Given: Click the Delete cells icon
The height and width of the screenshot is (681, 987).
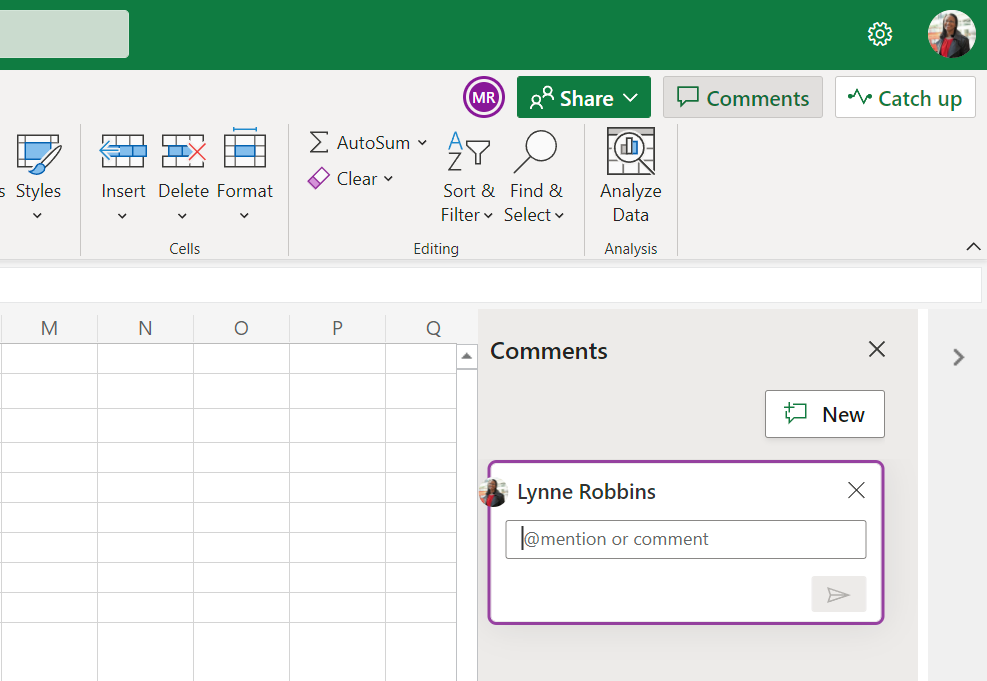Looking at the screenshot, I should coord(183,152).
